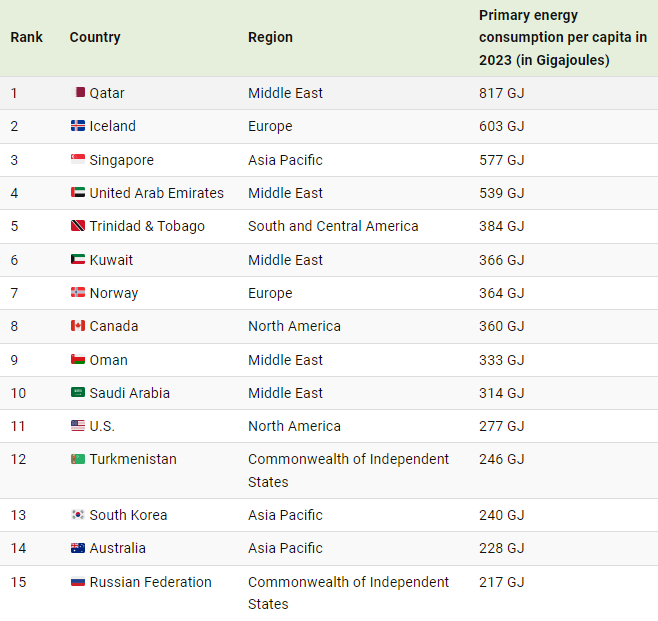Click U.S. North America region cell
This screenshot has width=658, height=621.
[294, 426]
